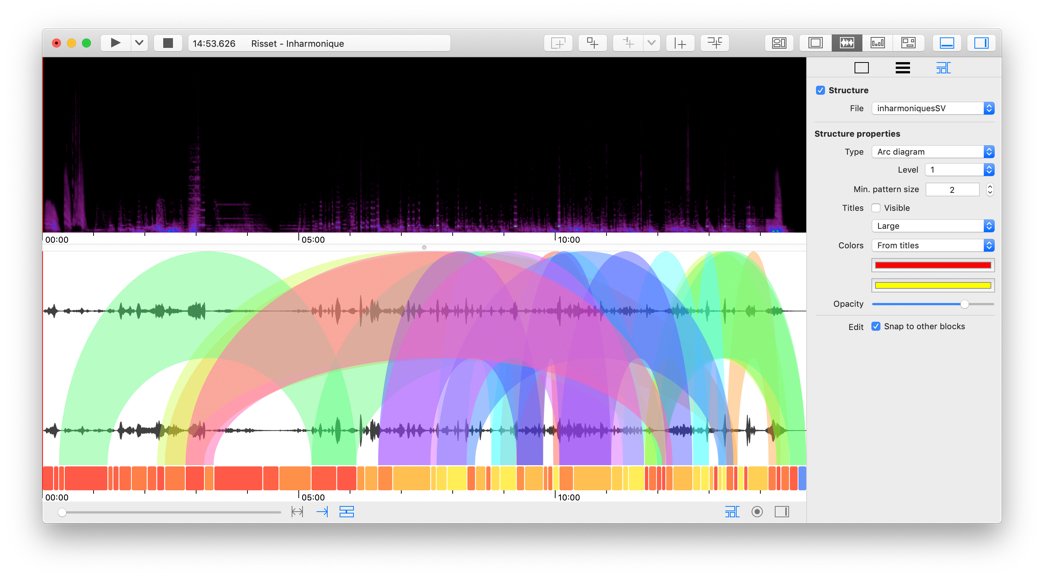The height and width of the screenshot is (579, 1044).
Task: Click the 10:00 marker on the spectrogram ruler
Action: [x=569, y=240]
